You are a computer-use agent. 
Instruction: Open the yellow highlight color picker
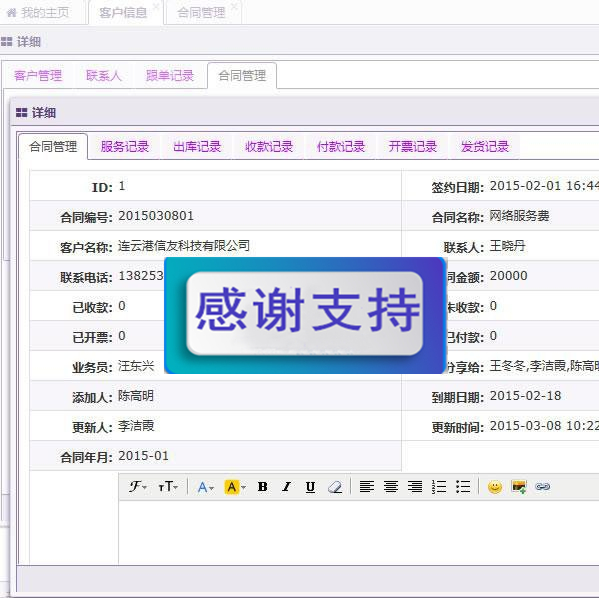click(x=235, y=487)
